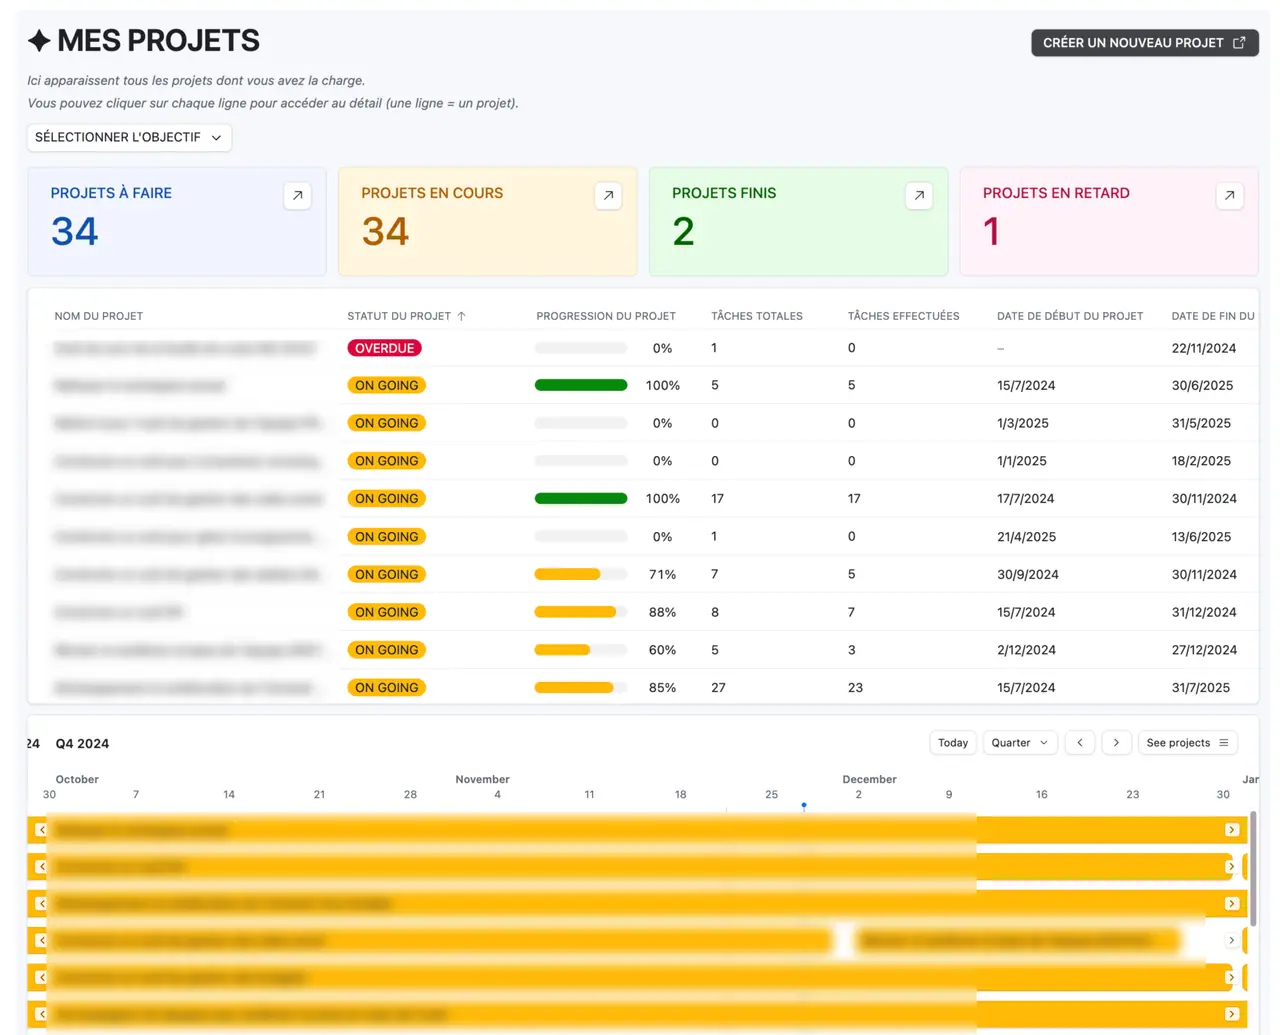Click the 60% progress bar
Viewport: 1280px width, 1035px height.
point(581,650)
